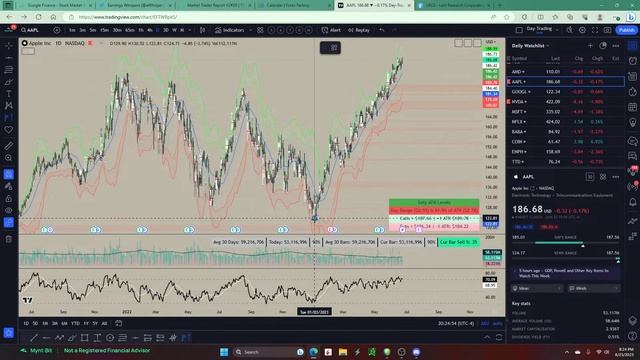The height and width of the screenshot is (360, 640).
Task: Select AMD row in watchlist
Action: tap(565, 72)
